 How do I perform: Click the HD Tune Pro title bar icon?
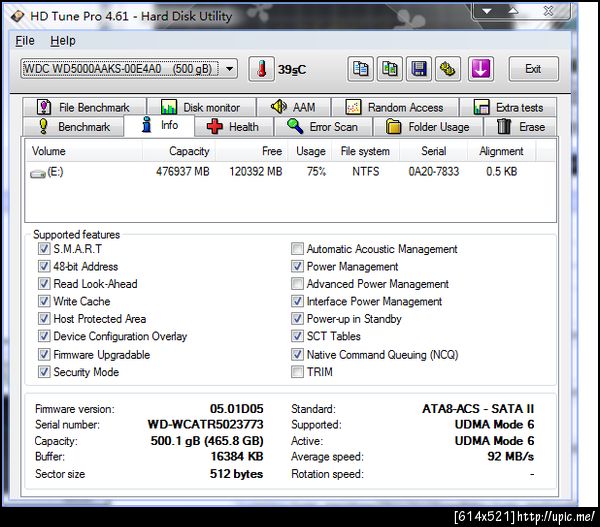tap(18, 16)
